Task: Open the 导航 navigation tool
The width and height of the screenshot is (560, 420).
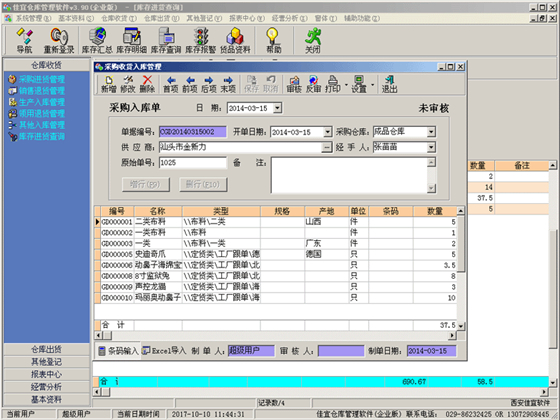Action: (24, 40)
